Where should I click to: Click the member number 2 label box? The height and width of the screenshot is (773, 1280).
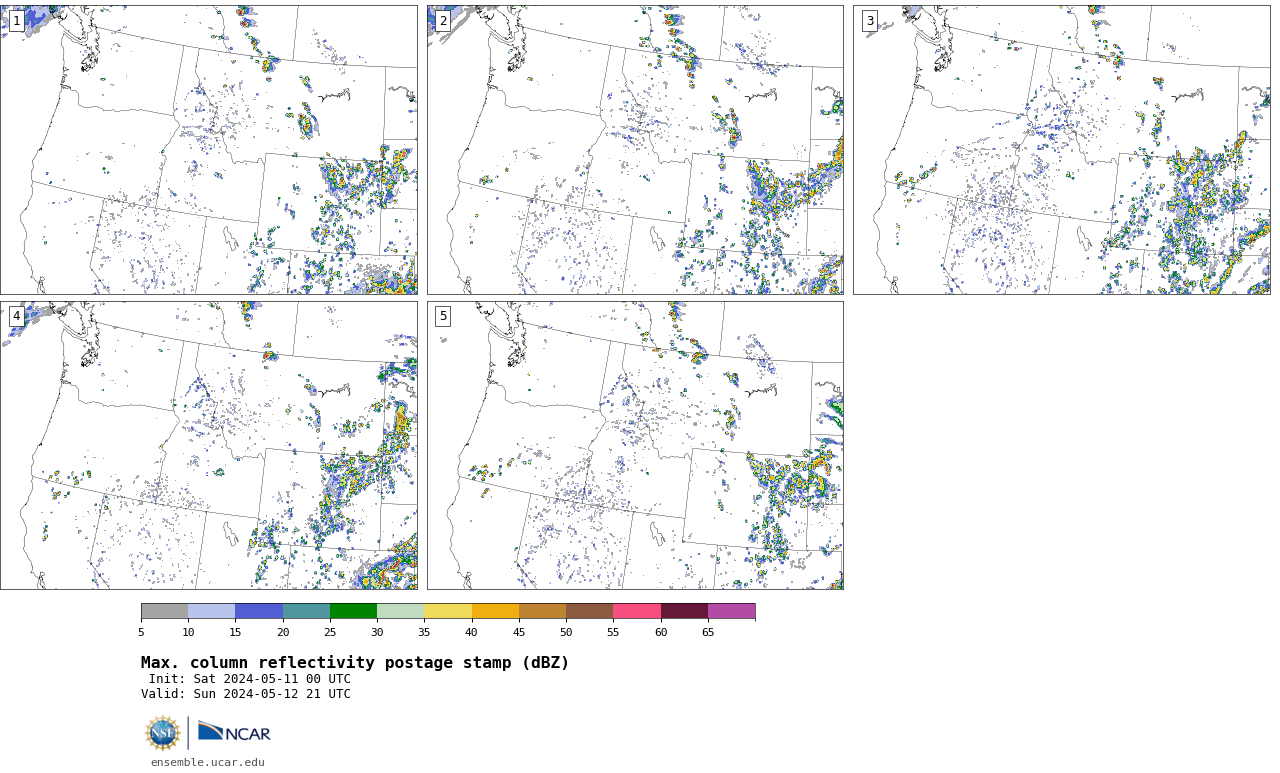[443, 21]
